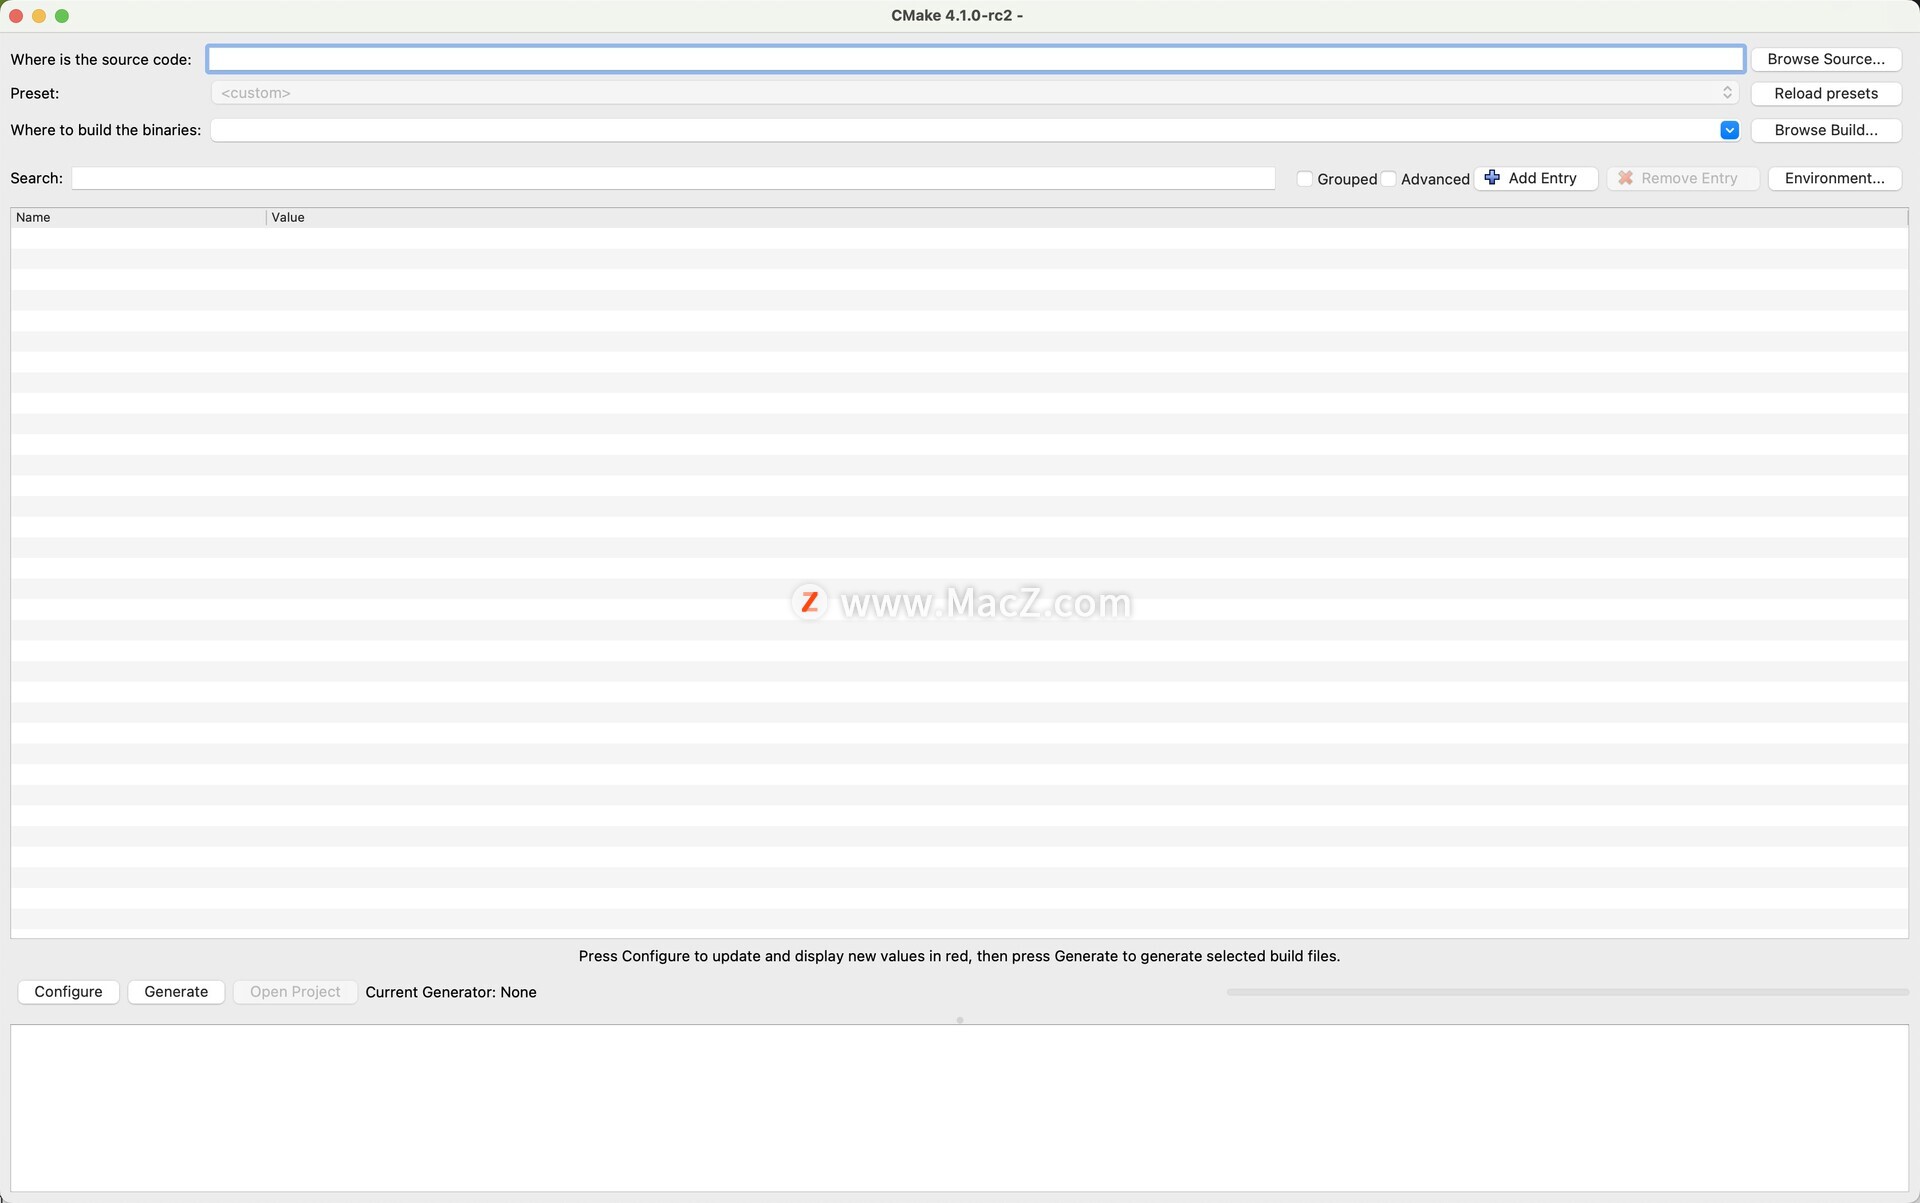Image resolution: width=1920 pixels, height=1203 pixels.
Task: Click the green zoom window button
Action: point(62,15)
